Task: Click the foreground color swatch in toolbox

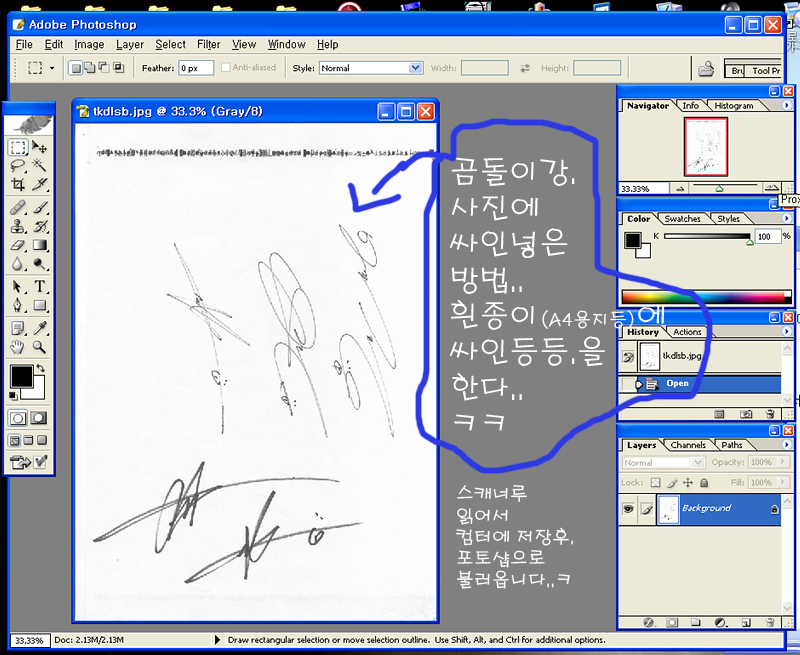Action: 19,376
